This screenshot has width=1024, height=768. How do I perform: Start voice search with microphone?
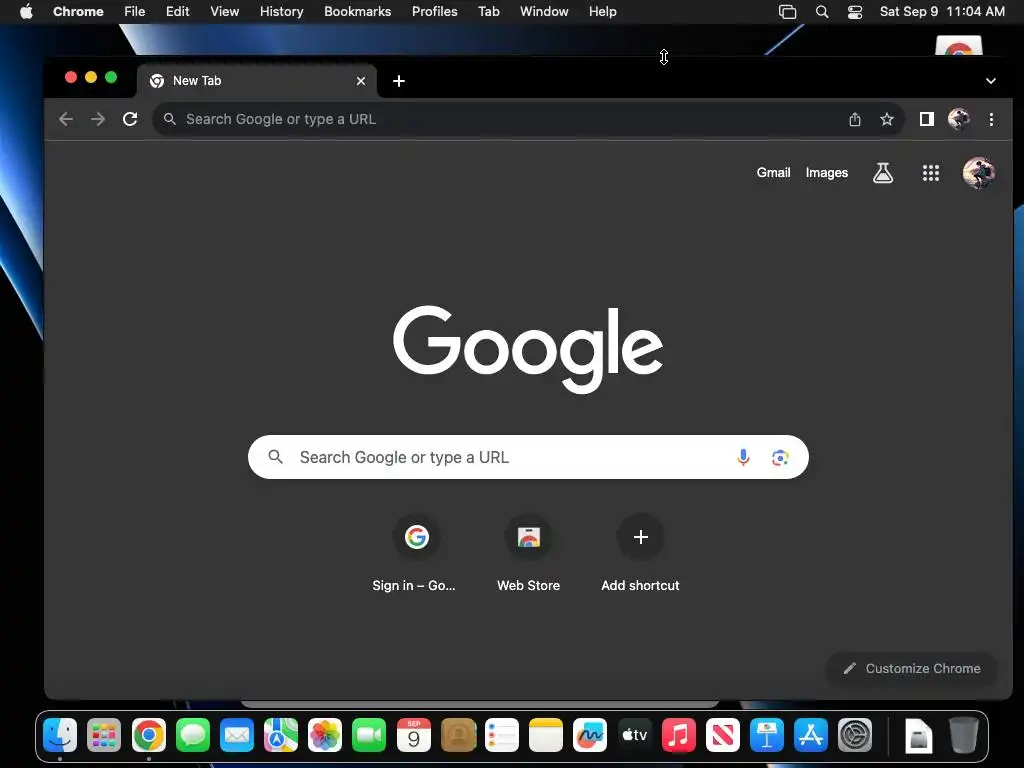click(743, 457)
